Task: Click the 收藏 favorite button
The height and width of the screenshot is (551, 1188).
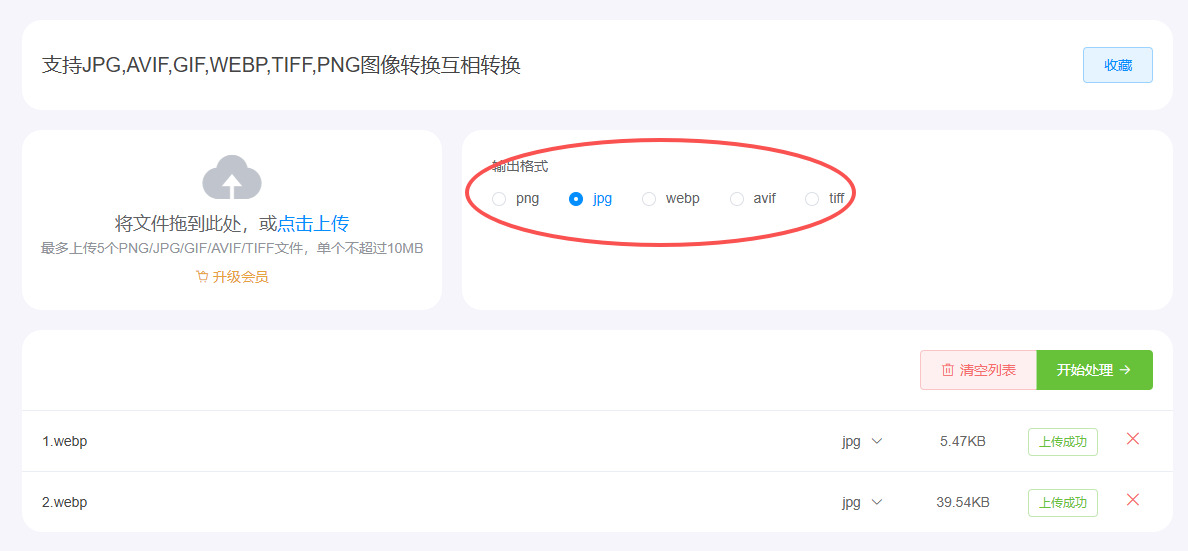Action: (1118, 65)
